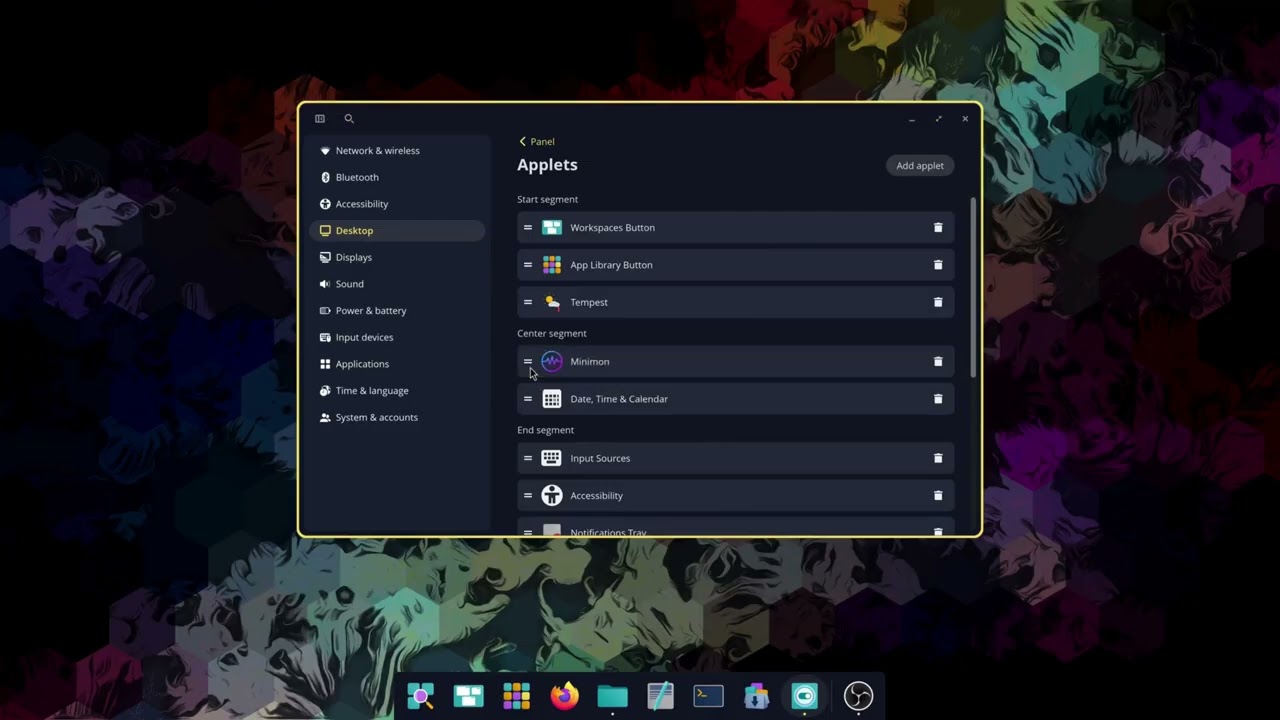
Task: Remove the Minimon applet from center segment
Action: pos(937,361)
